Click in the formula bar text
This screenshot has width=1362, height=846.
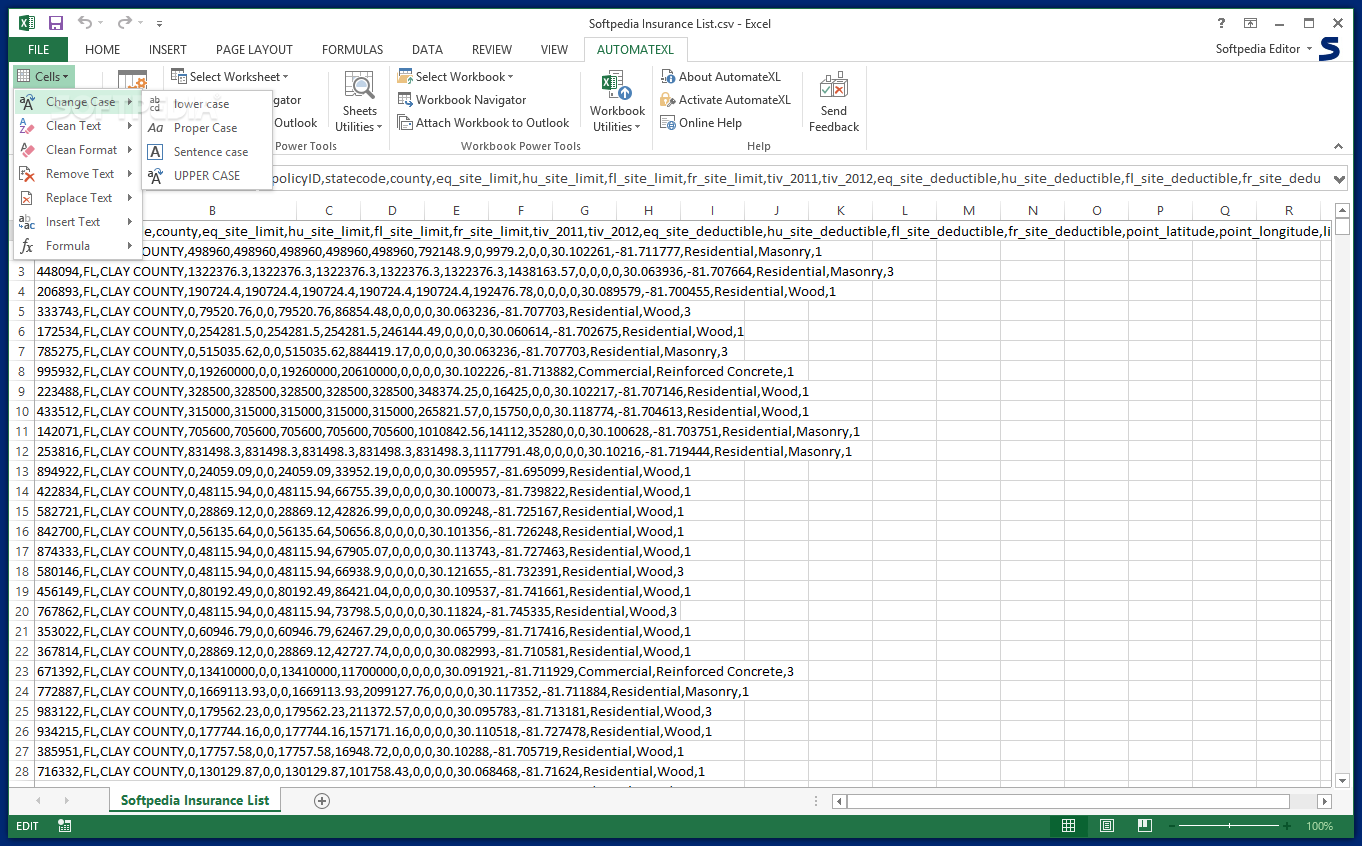795,179
